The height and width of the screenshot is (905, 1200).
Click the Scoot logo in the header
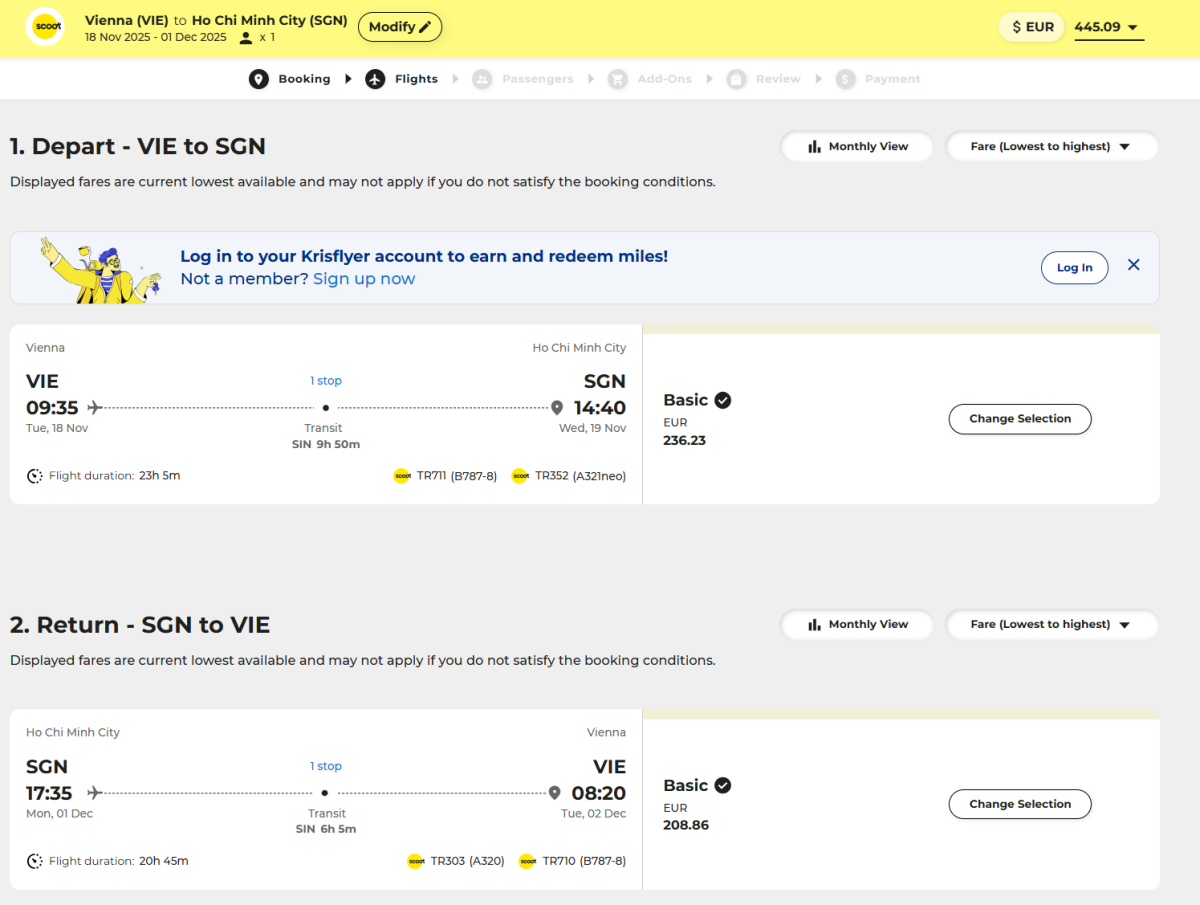coord(44,27)
